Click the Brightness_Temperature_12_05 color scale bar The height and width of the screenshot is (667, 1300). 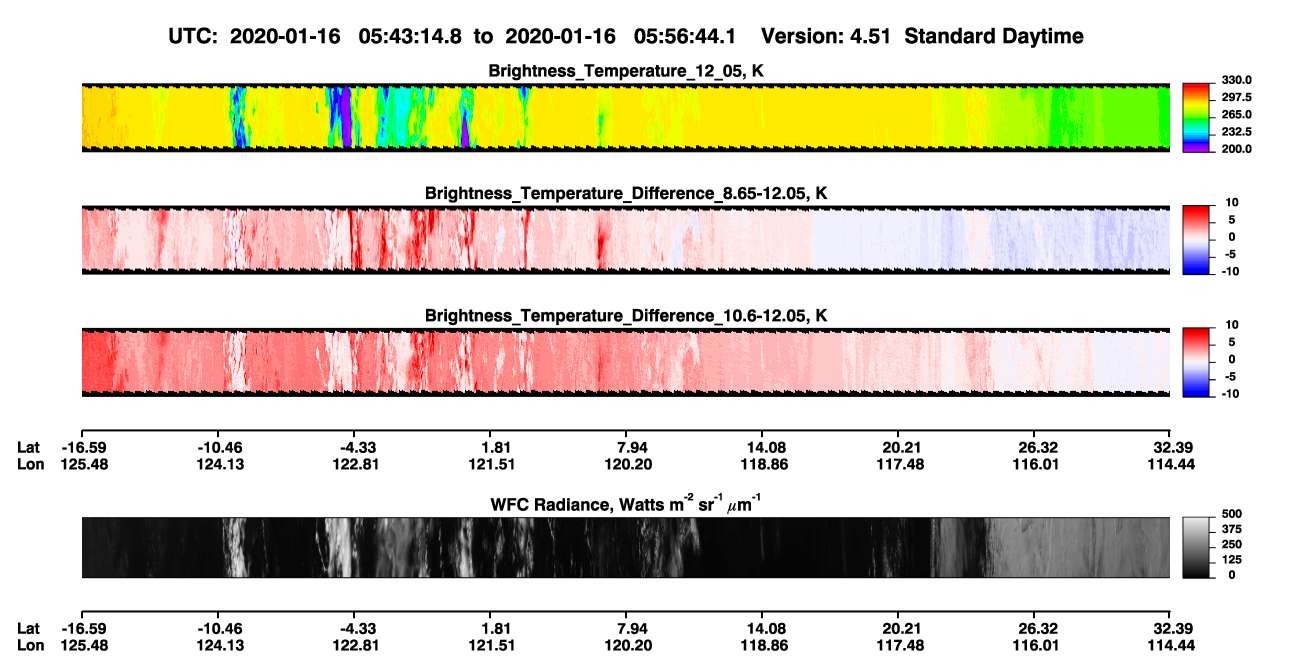1196,114
